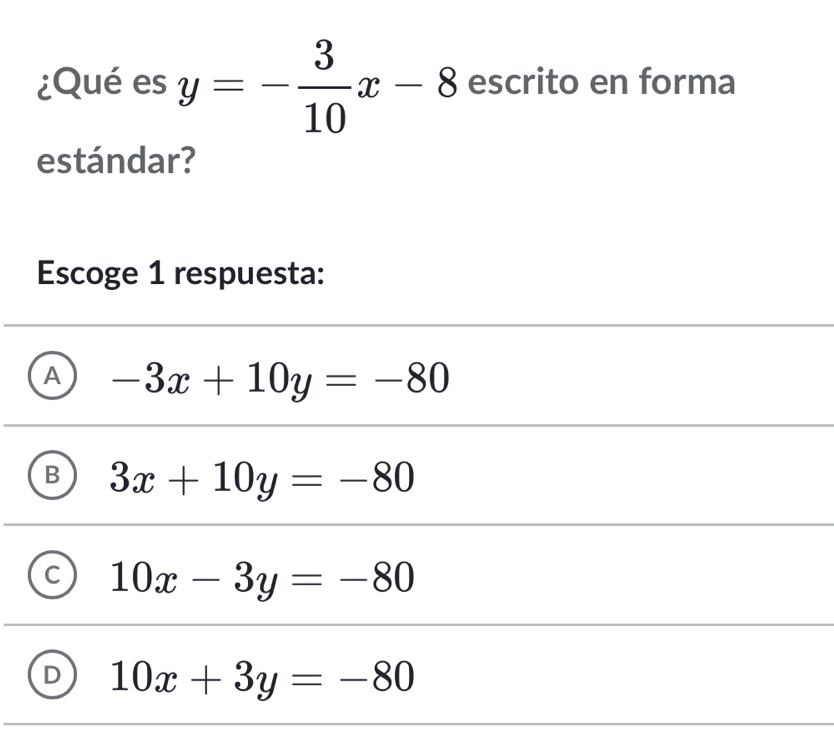This screenshot has height=734, width=834.
Task: Click the equation −3x + 10y = −80
Action: 281,377
